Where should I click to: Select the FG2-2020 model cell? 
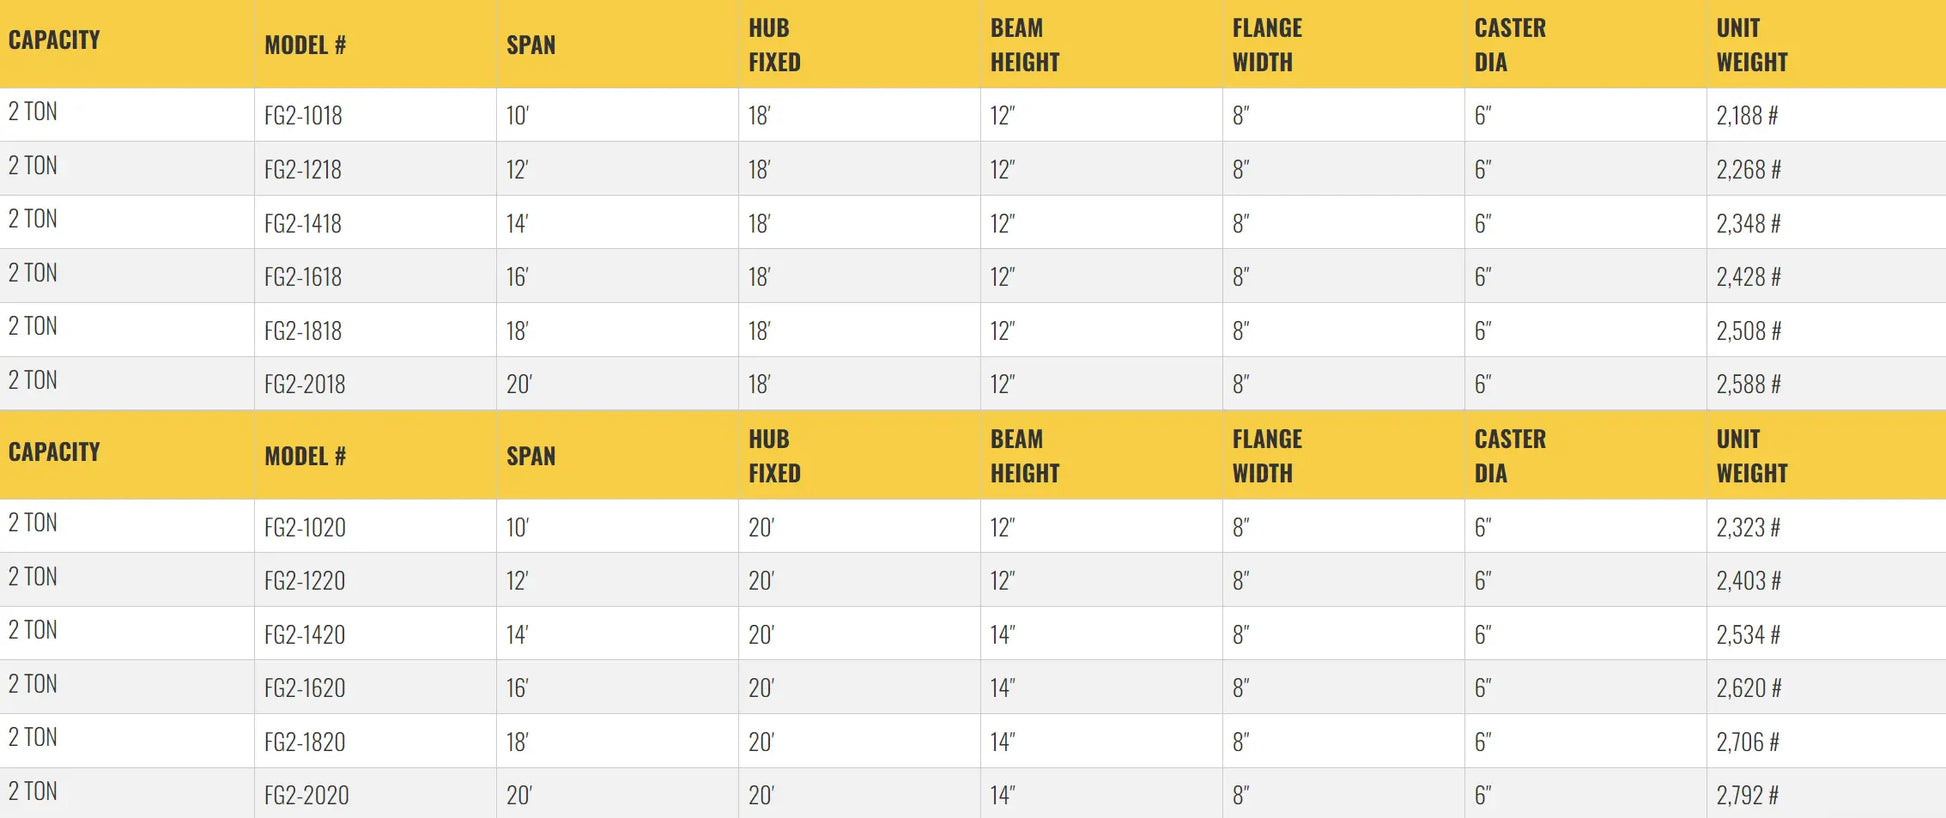(307, 796)
